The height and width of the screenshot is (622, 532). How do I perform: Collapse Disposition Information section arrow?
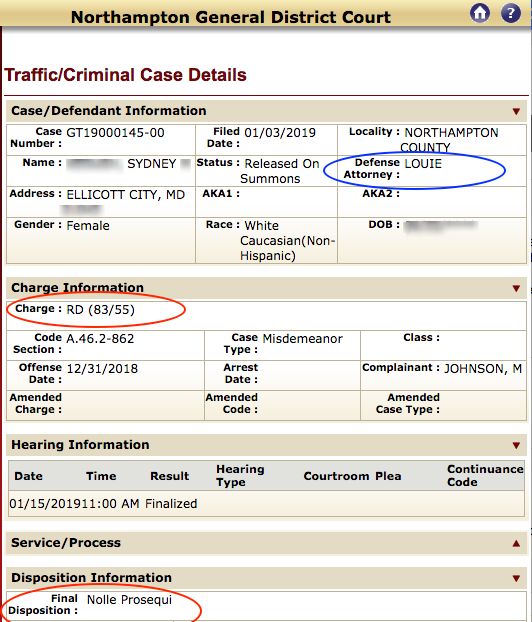point(516,578)
